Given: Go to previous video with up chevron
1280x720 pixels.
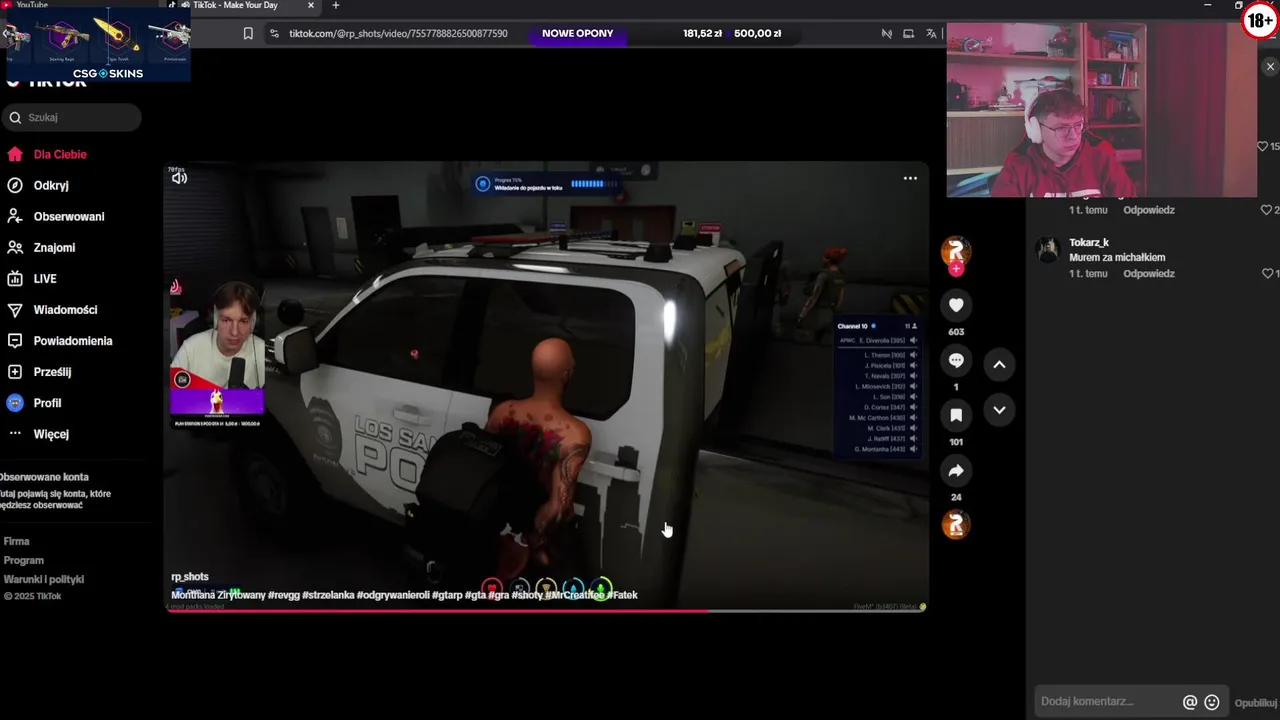Looking at the screenshot, I should point(999,365).
